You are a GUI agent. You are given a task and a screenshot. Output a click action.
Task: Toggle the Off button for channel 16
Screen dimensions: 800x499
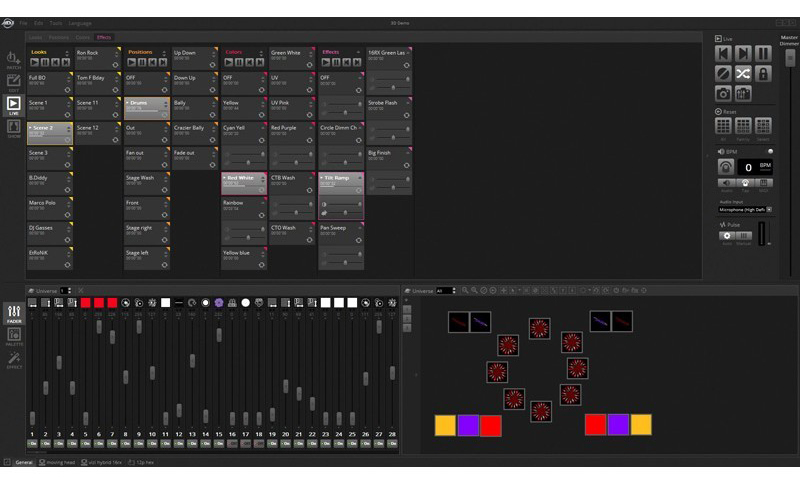coord(232,443)
